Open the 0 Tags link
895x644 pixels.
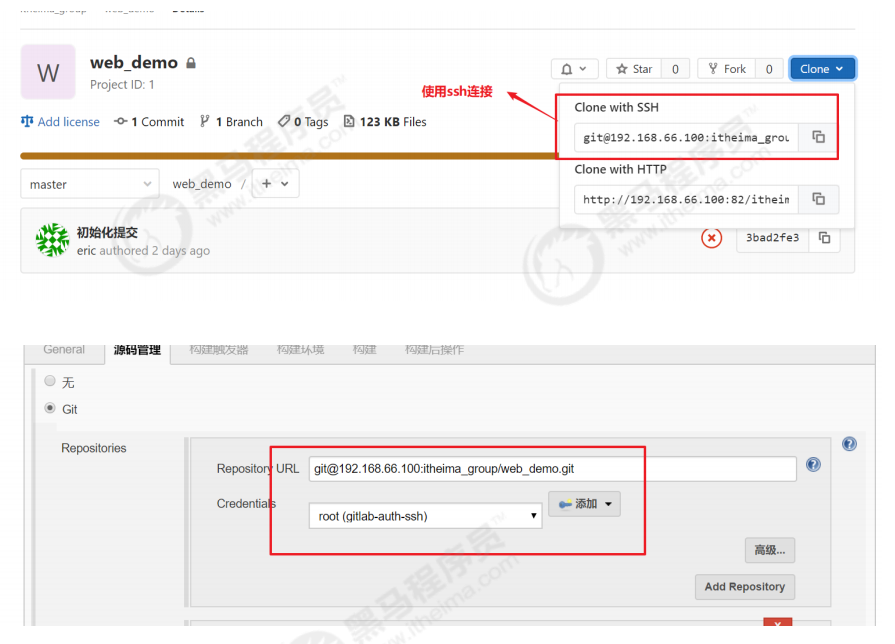[303, 122]
